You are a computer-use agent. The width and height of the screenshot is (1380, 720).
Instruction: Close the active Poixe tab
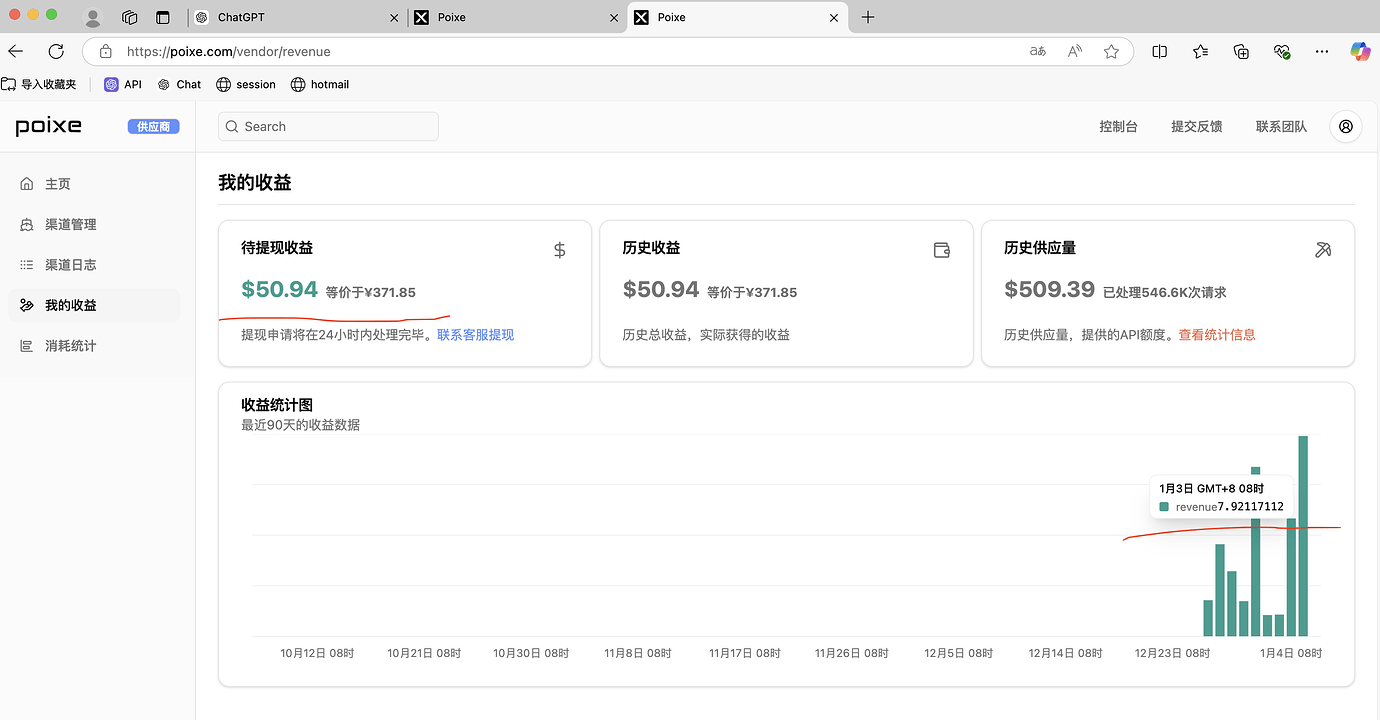[834, 18]
